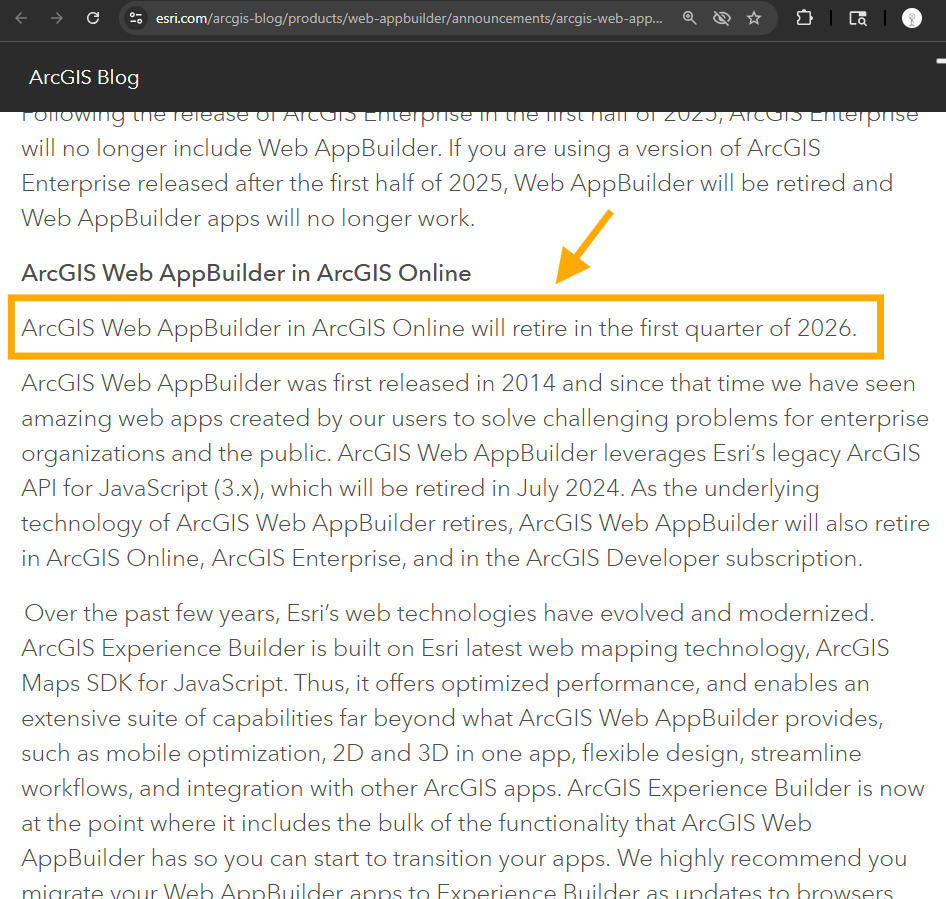Reload the current page
This screenshot has height=899, width=946.
click(93, 18)
